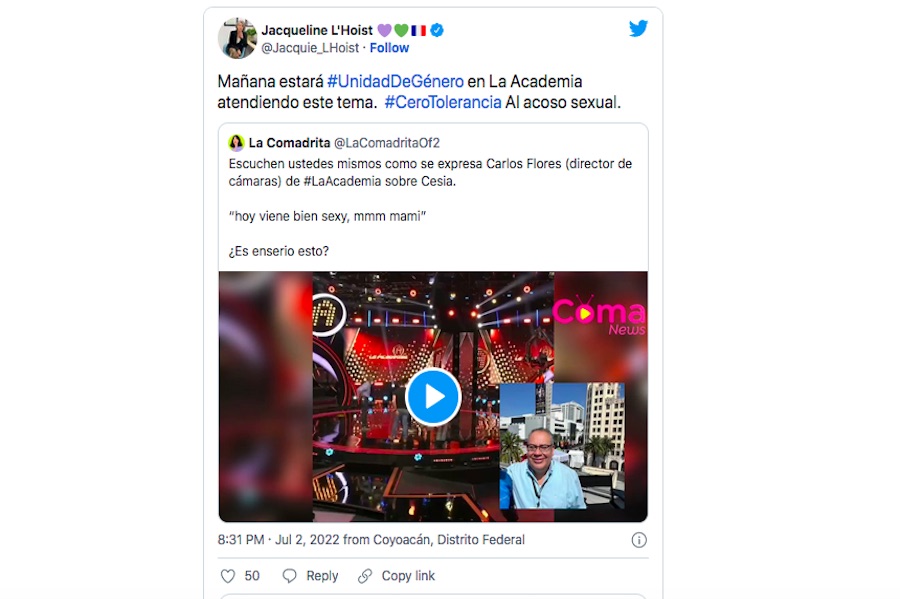900x599 pixels.
Task: Click the La Comadrita display name
Action: coord(289,143)
